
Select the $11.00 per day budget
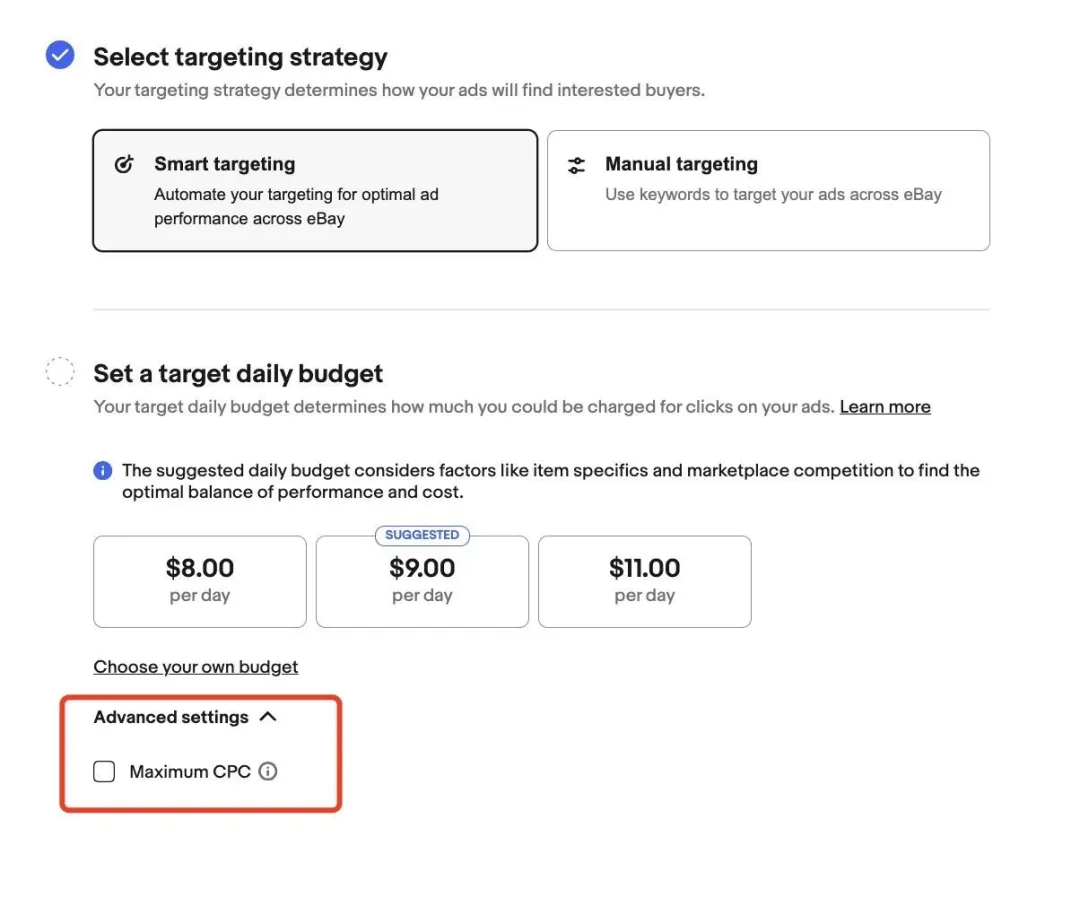point(644,582)
